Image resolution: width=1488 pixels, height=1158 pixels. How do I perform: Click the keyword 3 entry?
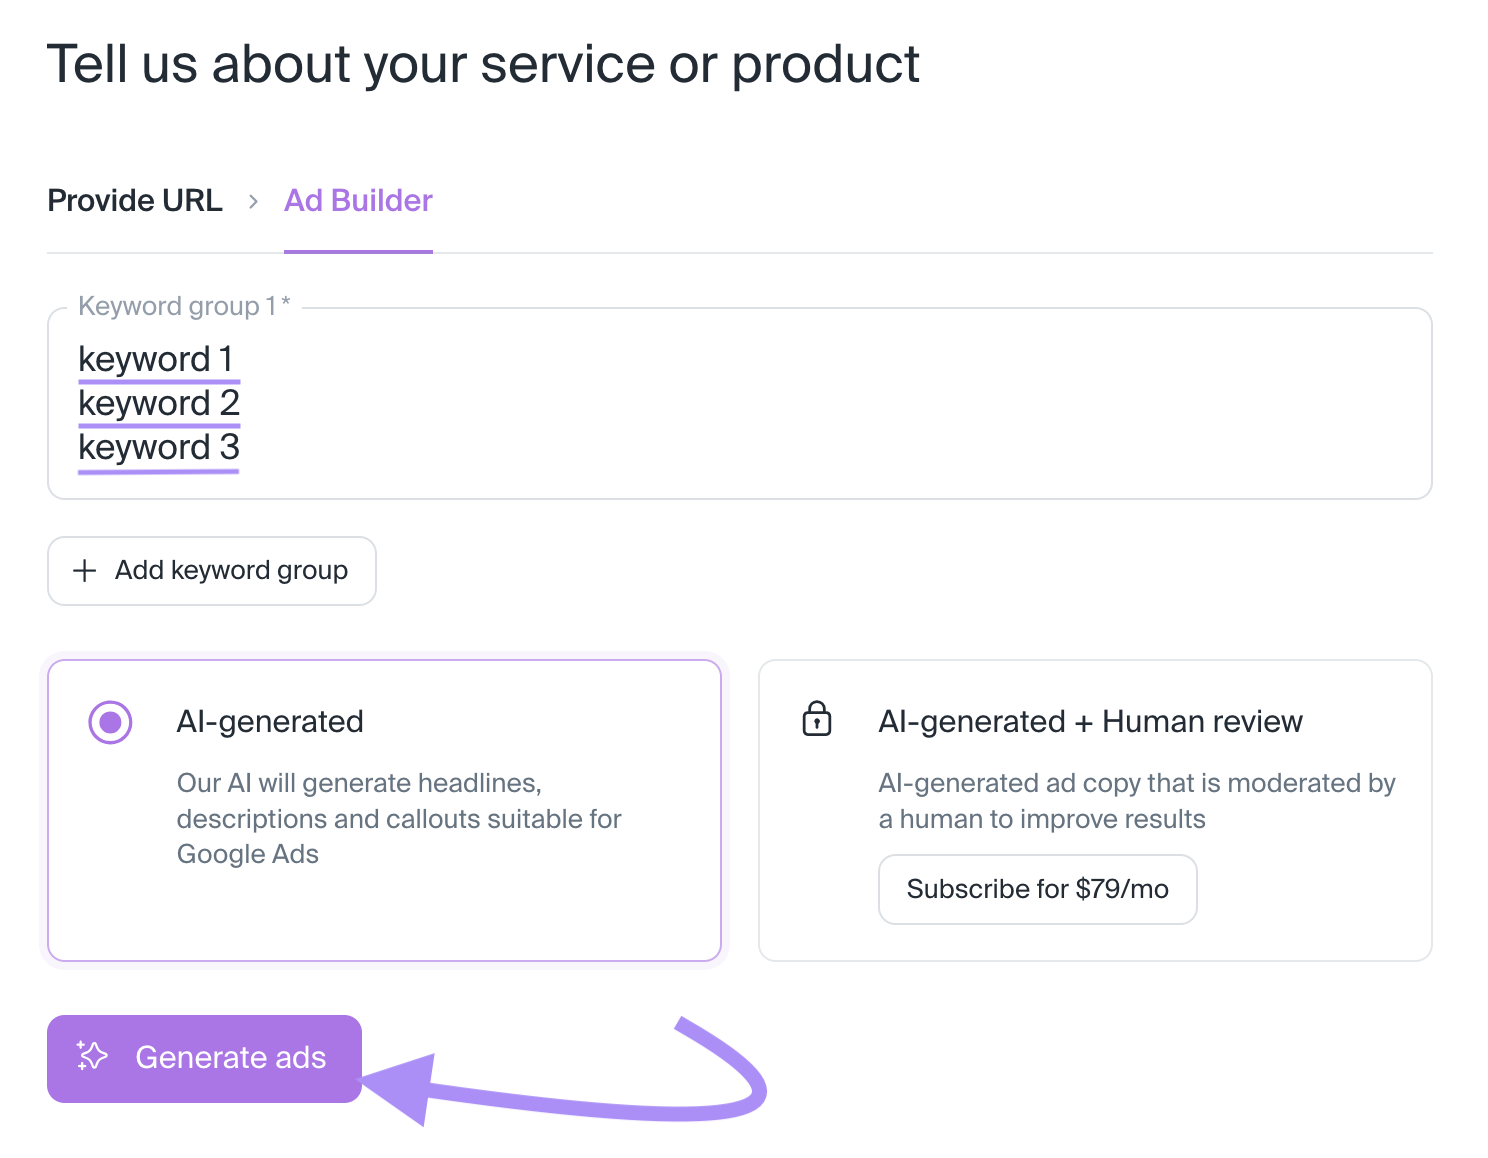coord(158,447)
